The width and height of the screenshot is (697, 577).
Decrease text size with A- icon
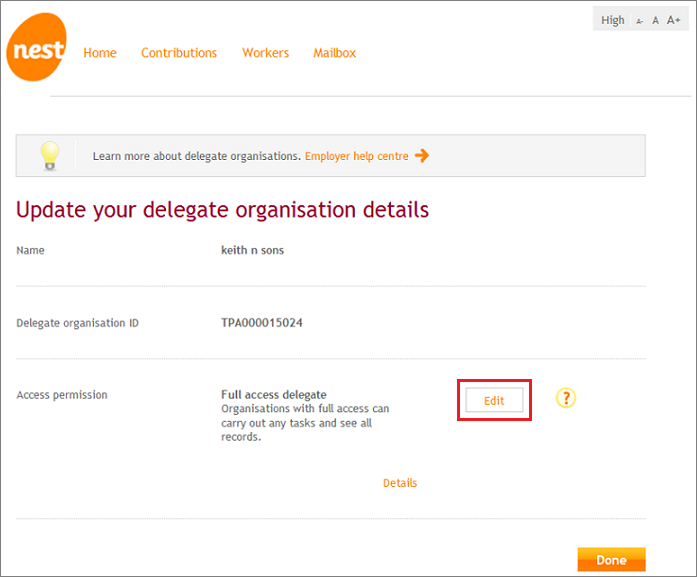(639, 21)
